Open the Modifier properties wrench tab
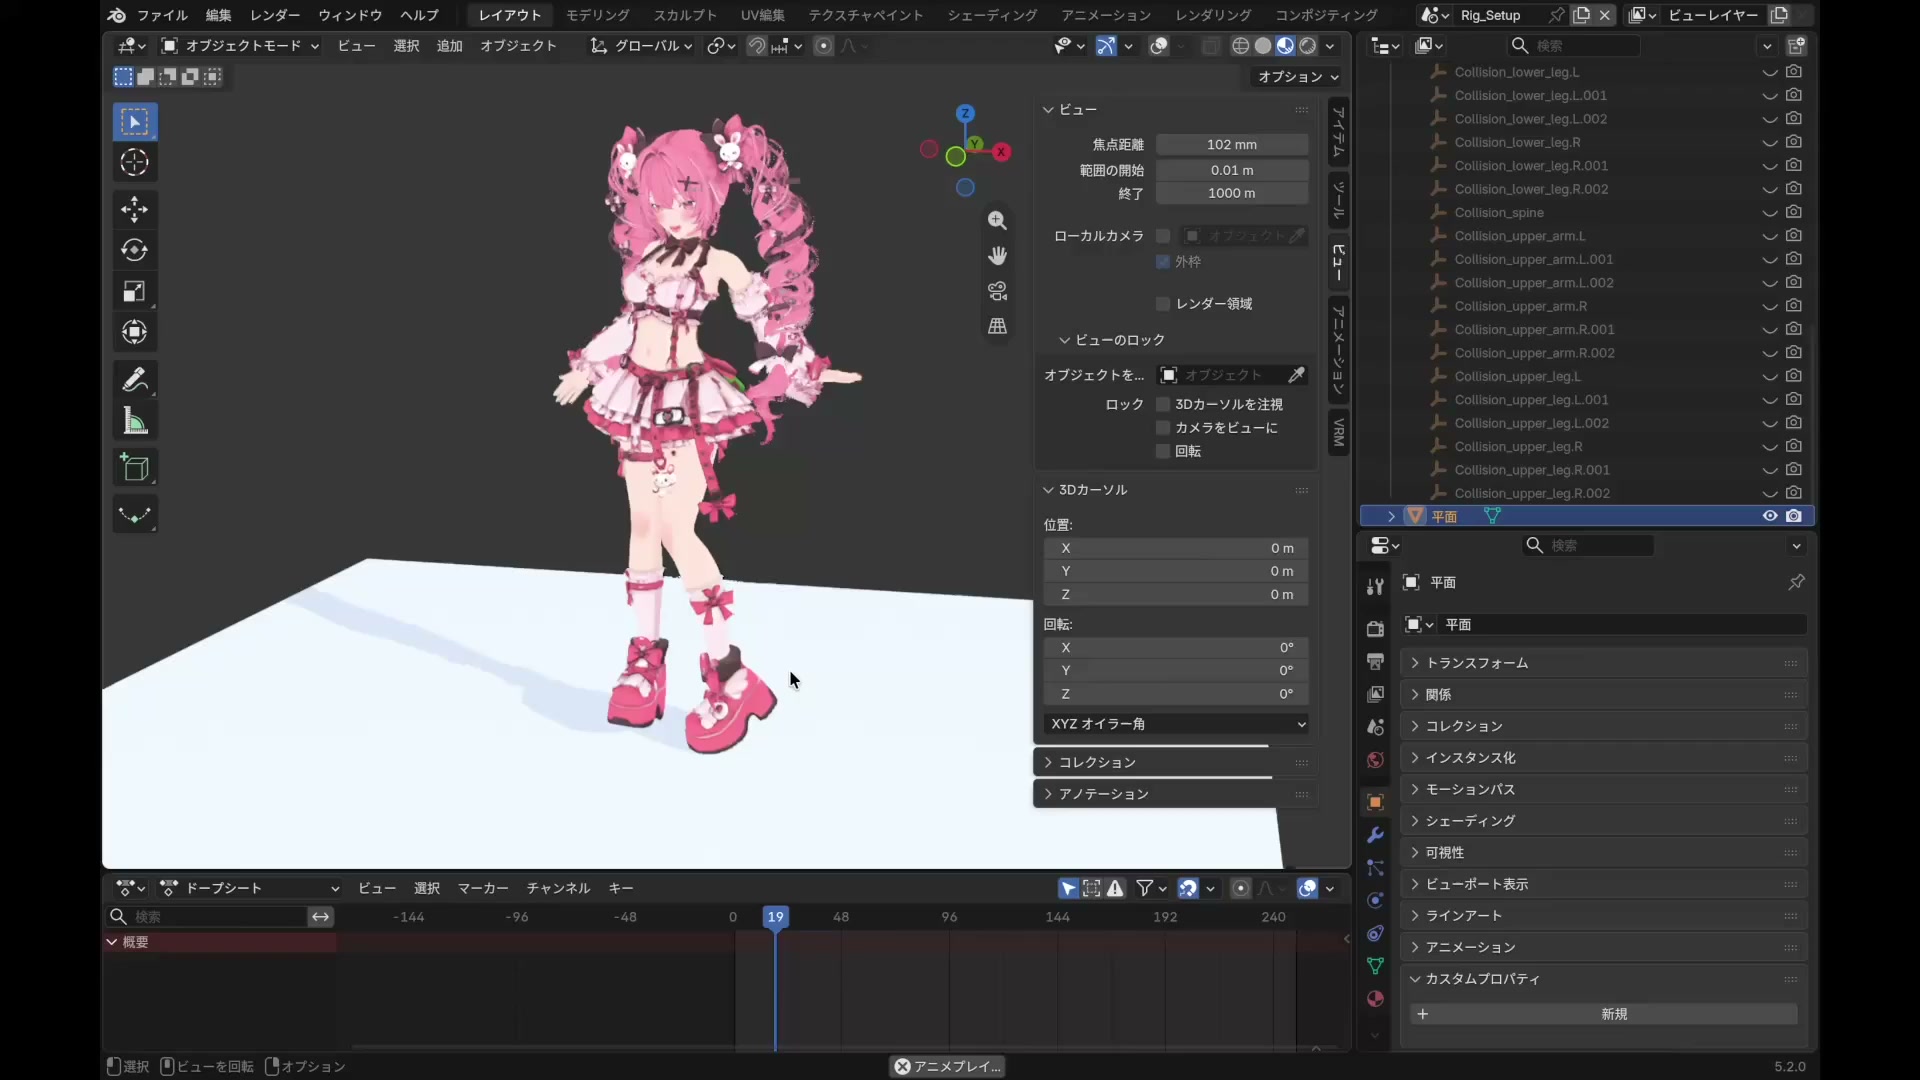1920x1080 pixels. coord(1375,835)
